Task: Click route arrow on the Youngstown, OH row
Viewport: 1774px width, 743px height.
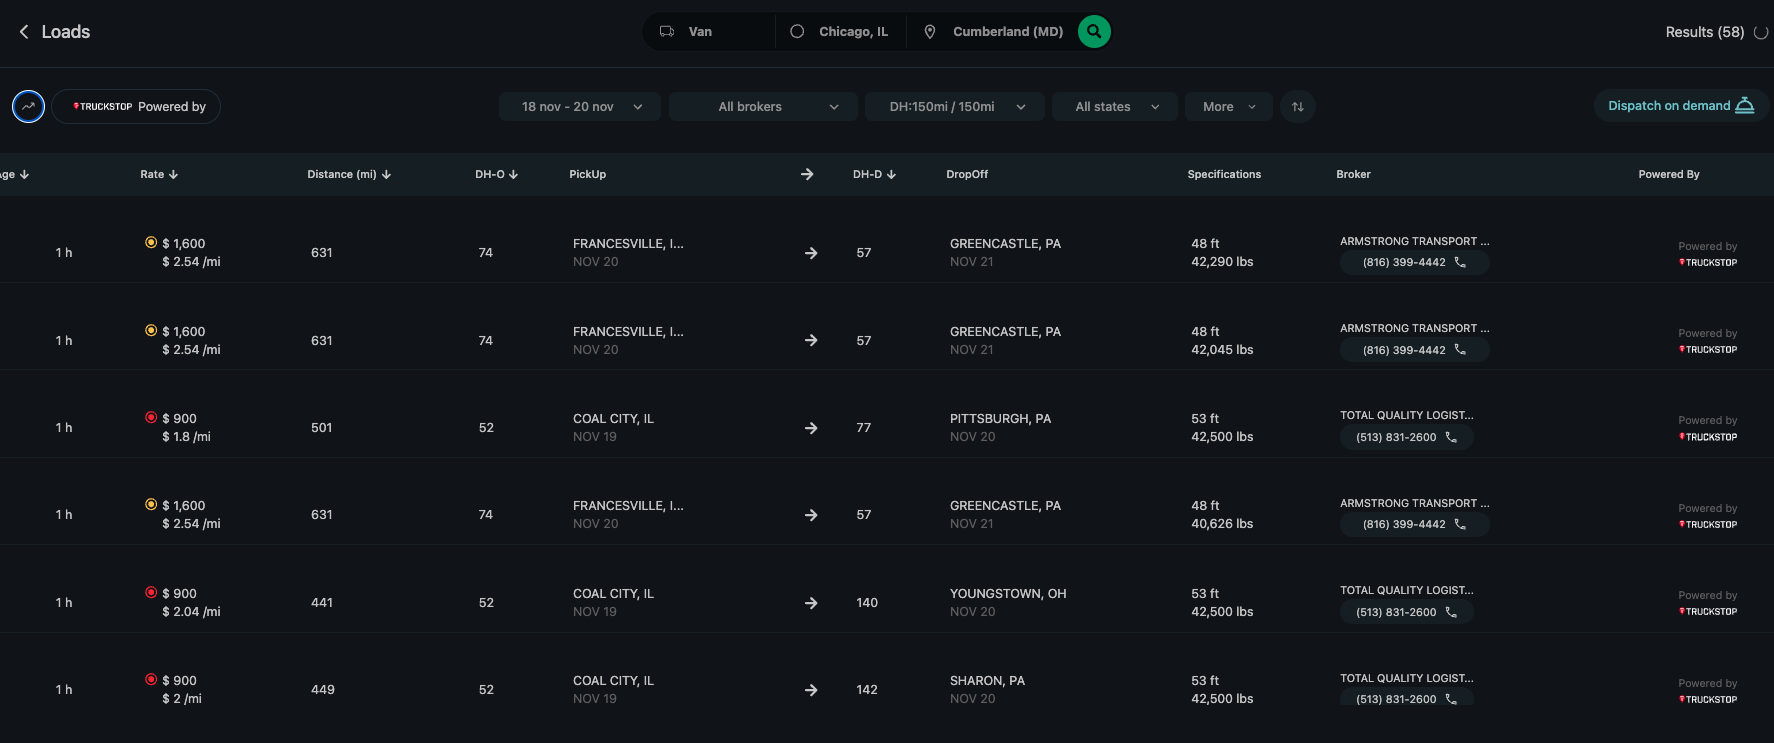Action: click(811, 603)
